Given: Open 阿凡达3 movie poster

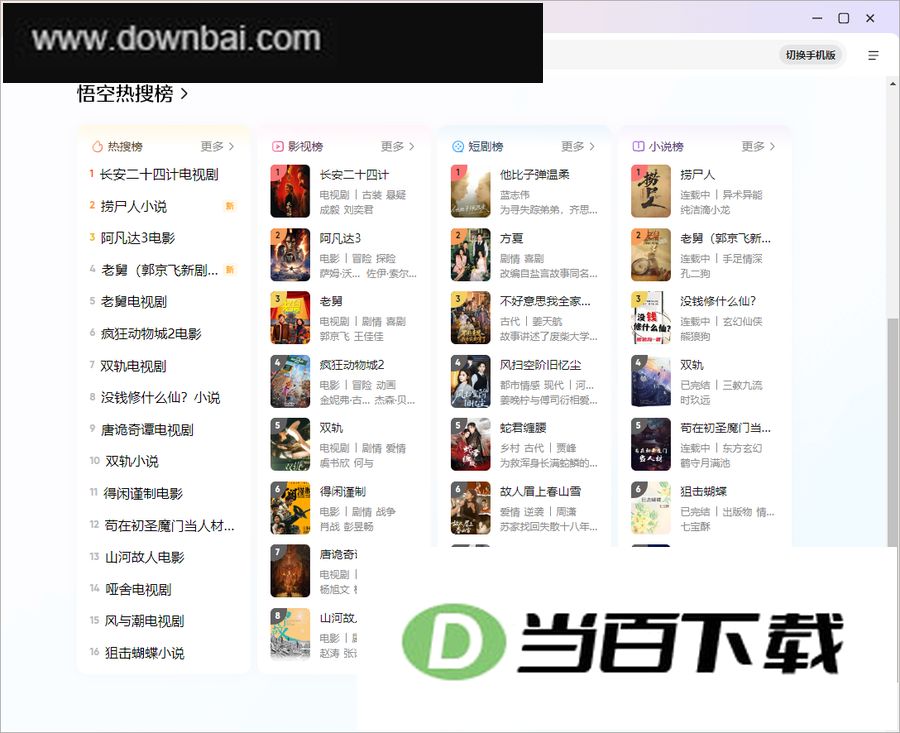Looking at the screenshot, I should click(290, 254).
